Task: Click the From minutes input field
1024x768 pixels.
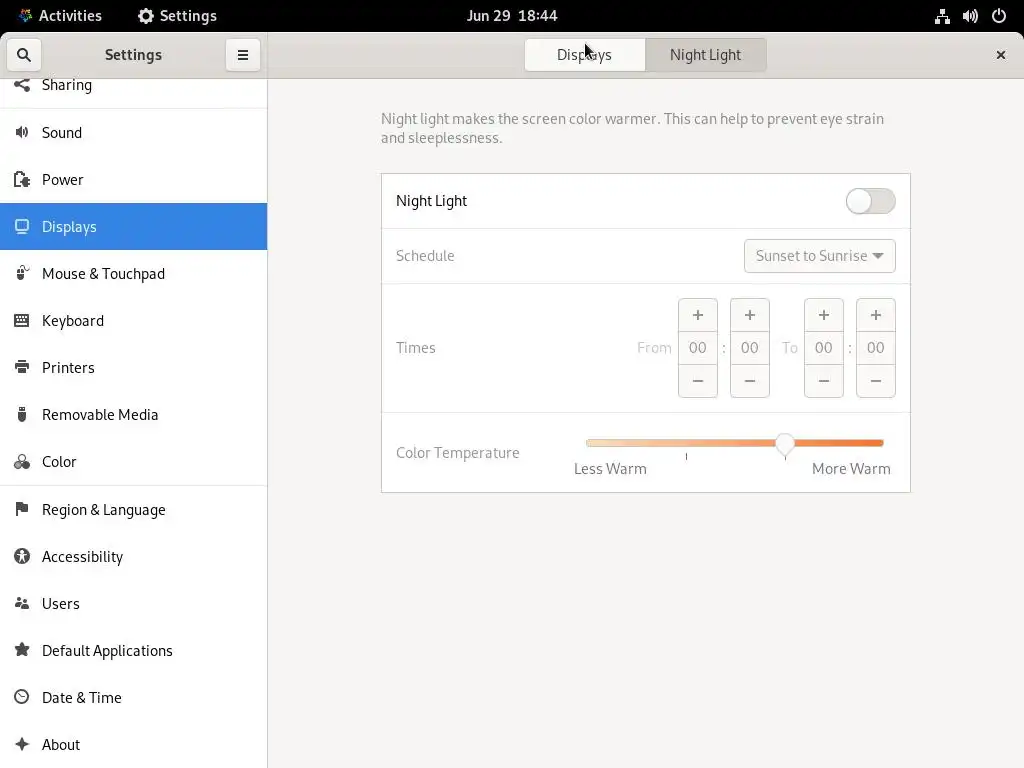Action: pos(750,348)
